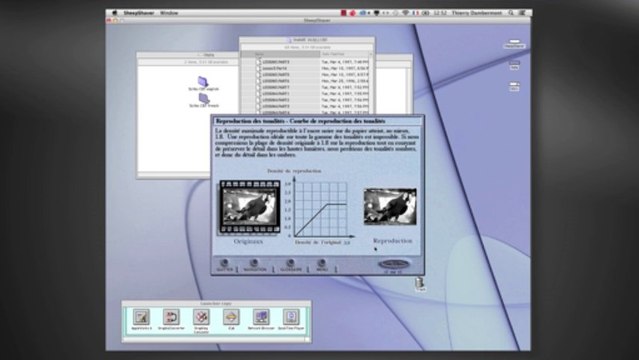Select the lower folder in the left Finder window
The width and height of the screenshot is (639, 360).
pyautogui.click(x=204, y=98)
